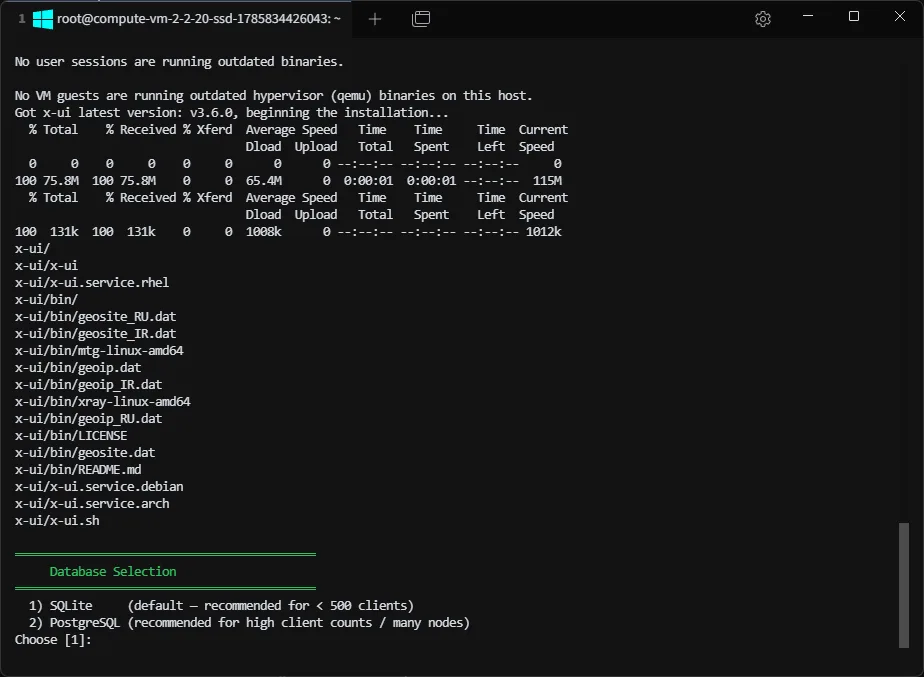This screenshot has height=677, width=924.
Task: Open the tab overview windows icon
Action: click(x=421, y=19)
